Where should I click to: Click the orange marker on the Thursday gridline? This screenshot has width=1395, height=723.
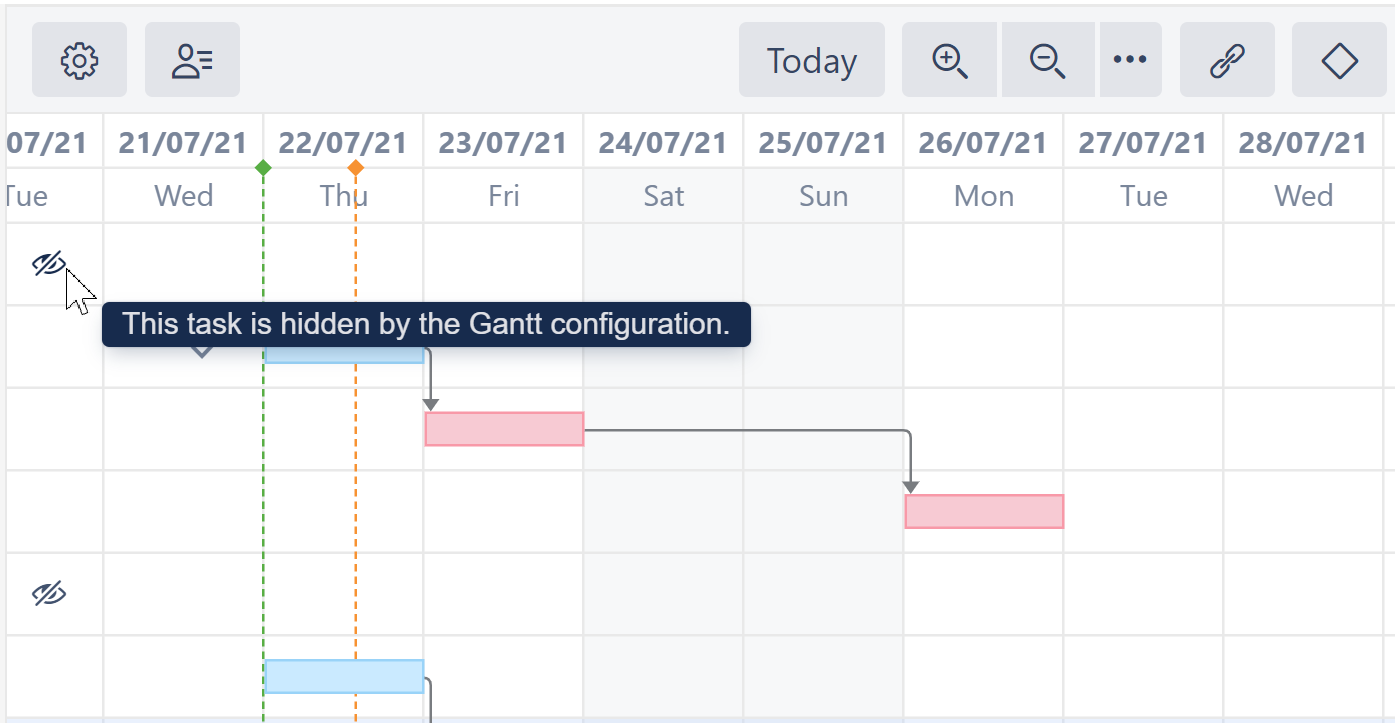357,168
